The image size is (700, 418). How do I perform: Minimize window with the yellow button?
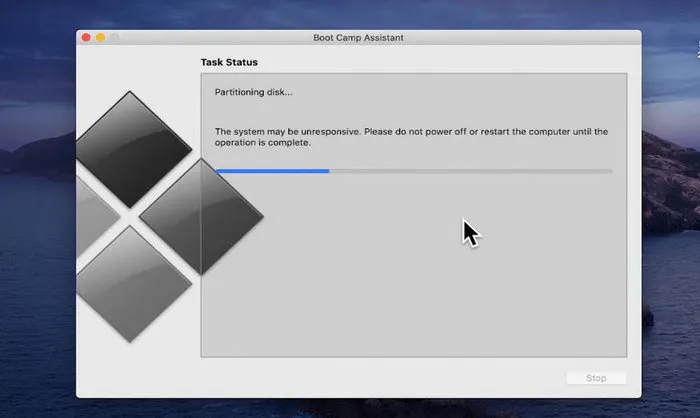point(100,38)
